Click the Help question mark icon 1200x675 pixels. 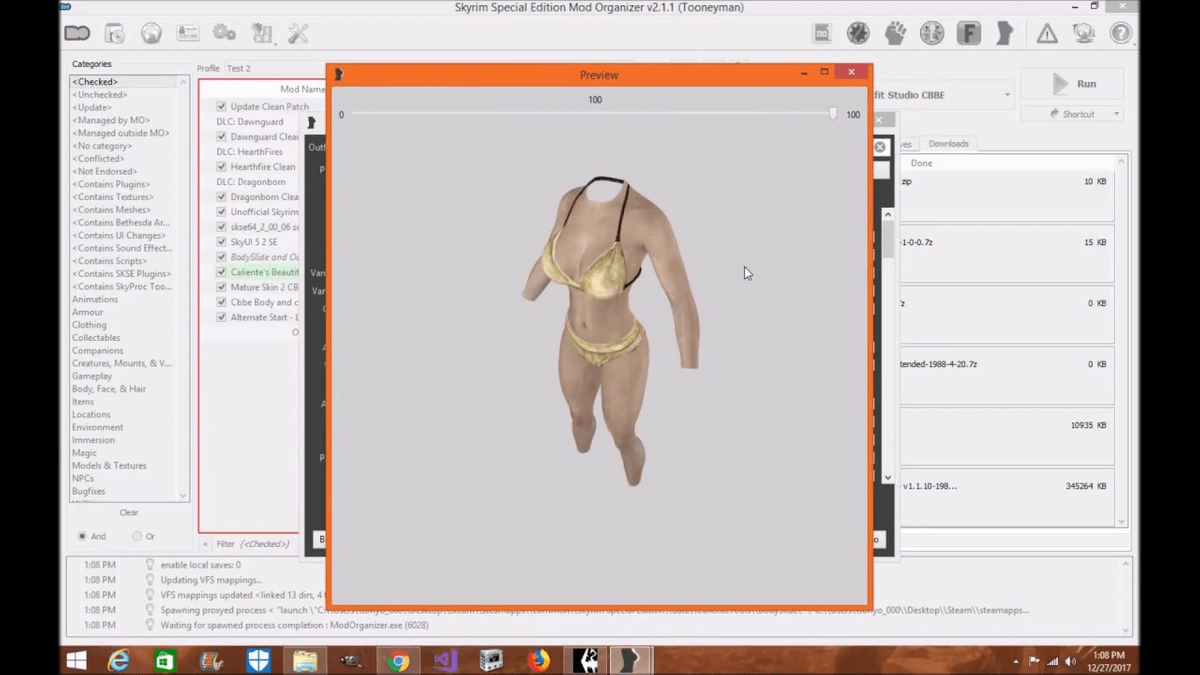coord(1120,34)
